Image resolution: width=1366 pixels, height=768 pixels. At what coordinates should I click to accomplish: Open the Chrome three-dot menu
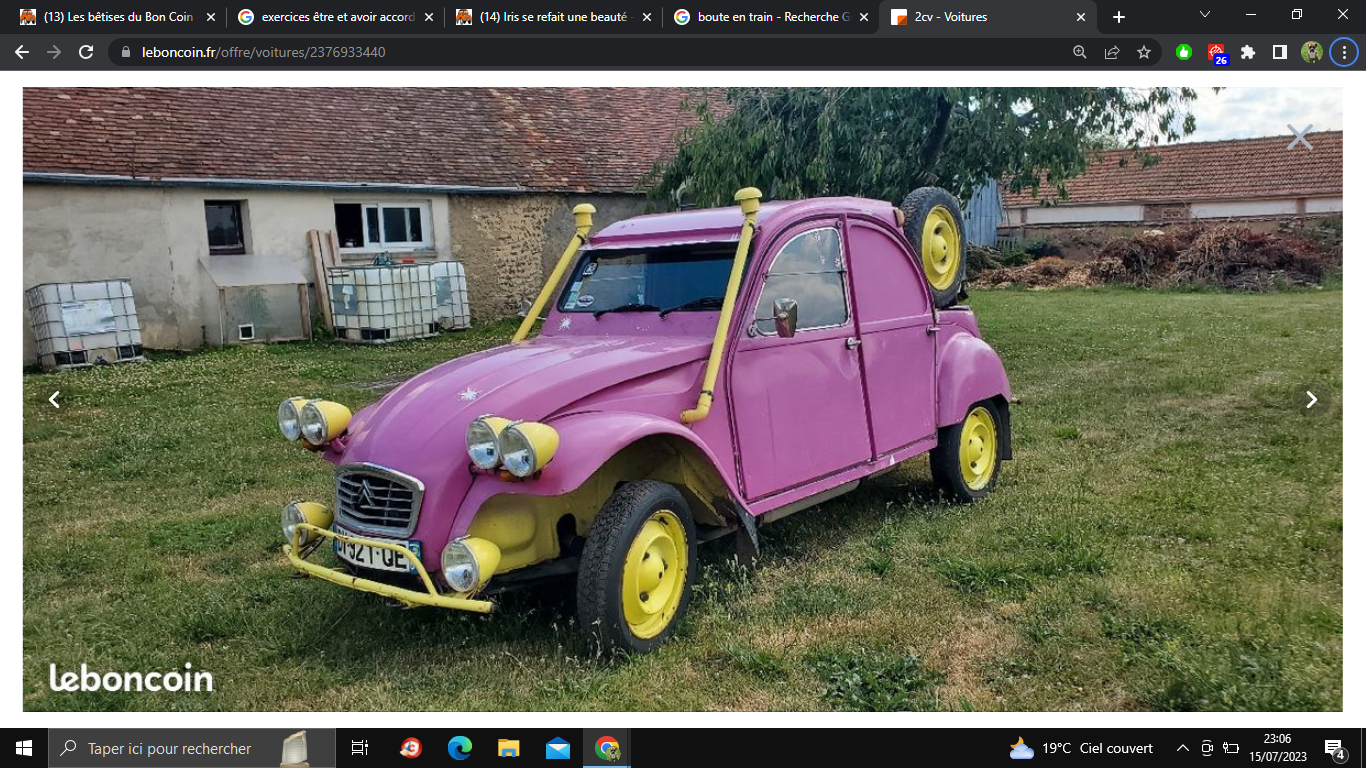1344,52
